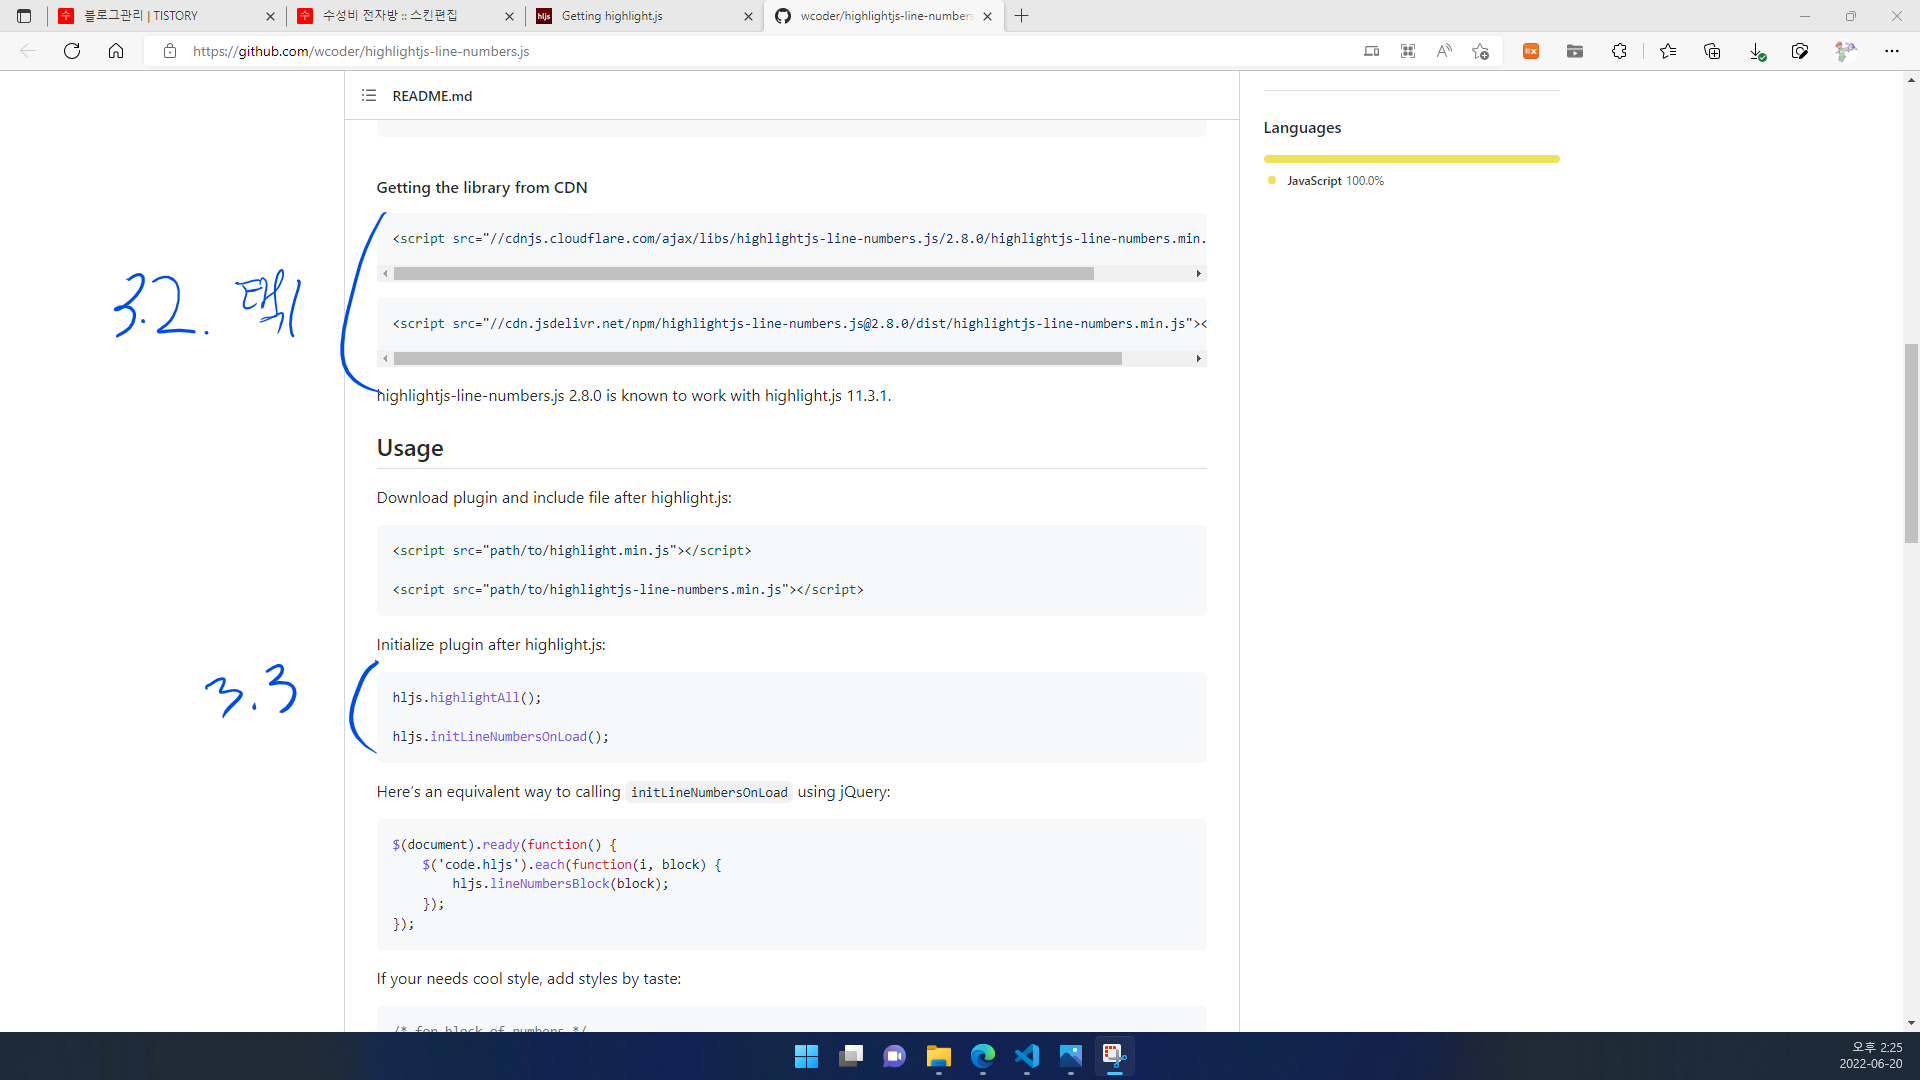Open the orange extension's popup
This screenshot has height=1080, width=1920.
point(1531,51)
